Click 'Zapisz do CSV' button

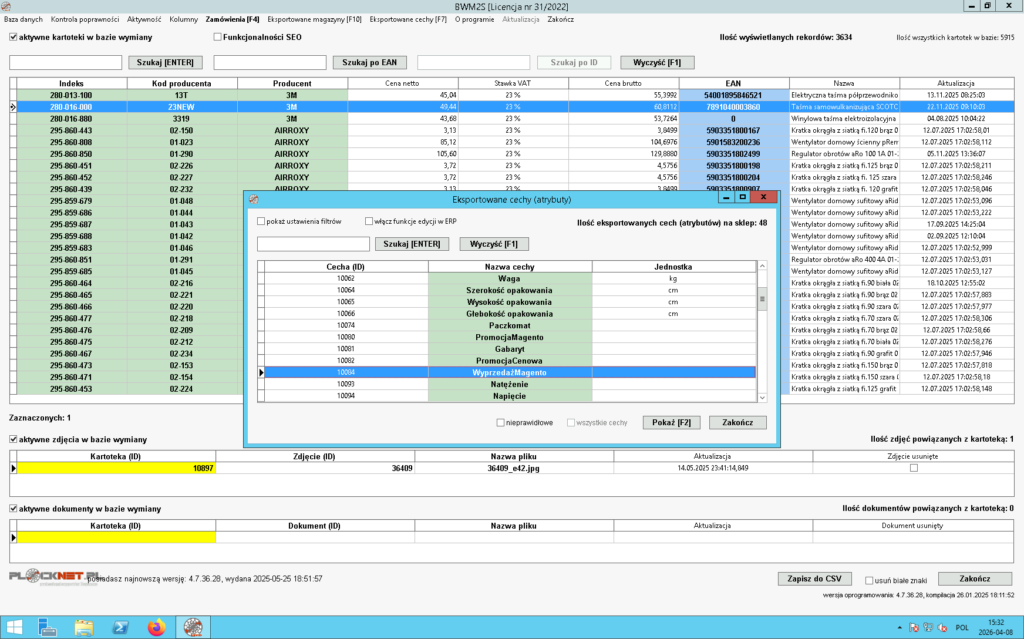click(x=813, y=579)
